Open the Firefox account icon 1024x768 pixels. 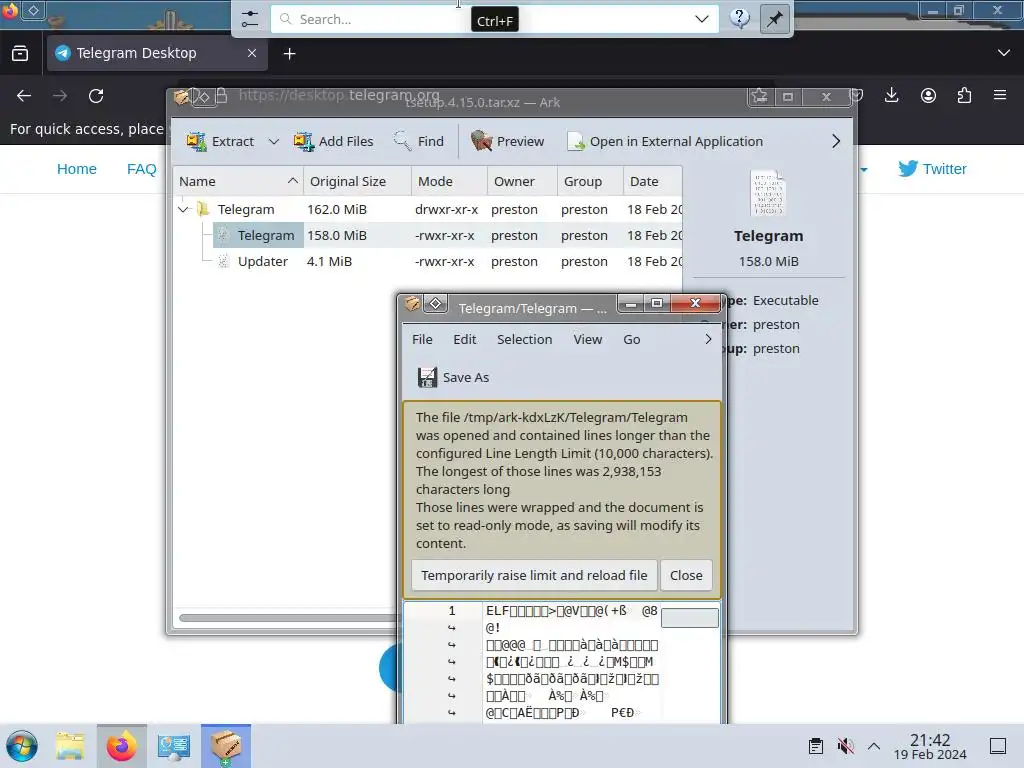pos(928,96)
